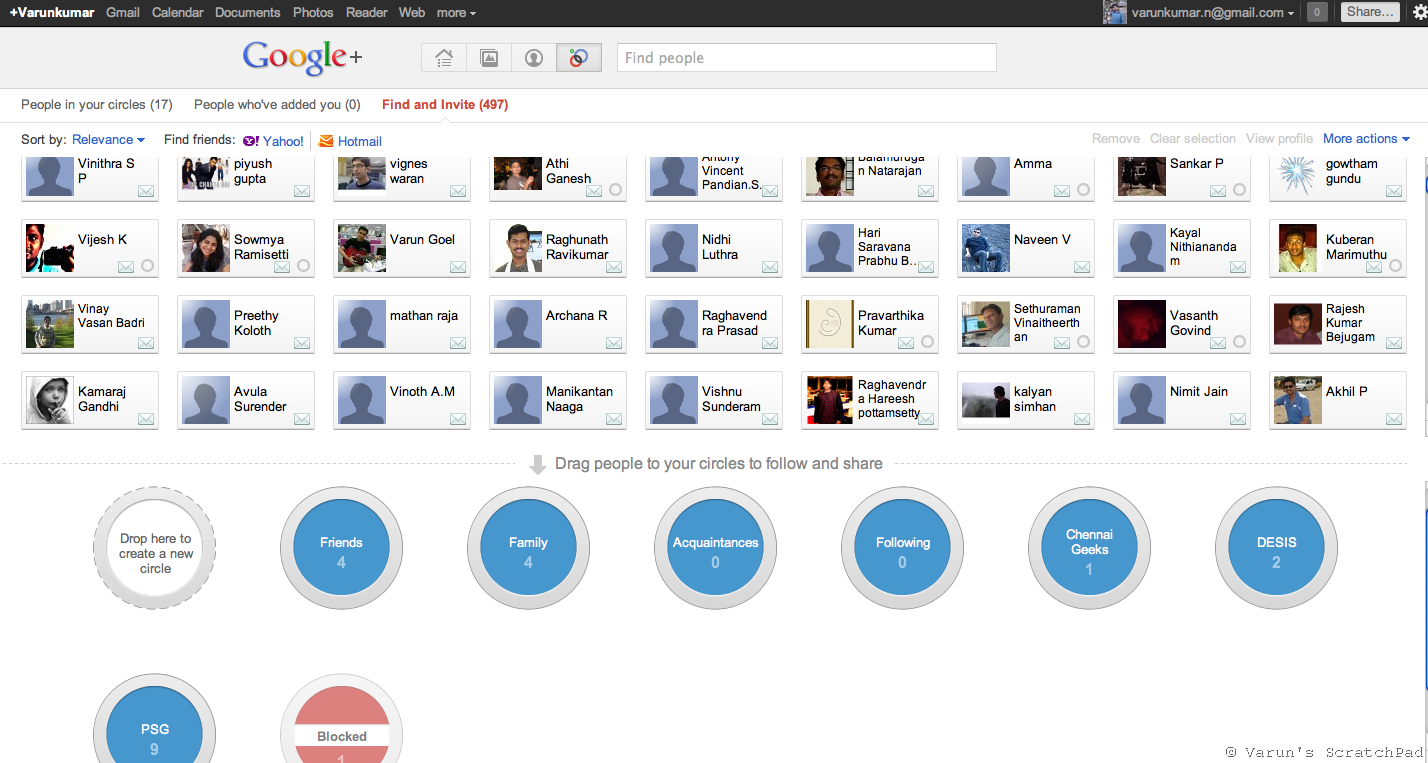Click circle marker on Vijesh K card
The height and width of the screenshot is (763, 1428).
[x=147, y=266]
